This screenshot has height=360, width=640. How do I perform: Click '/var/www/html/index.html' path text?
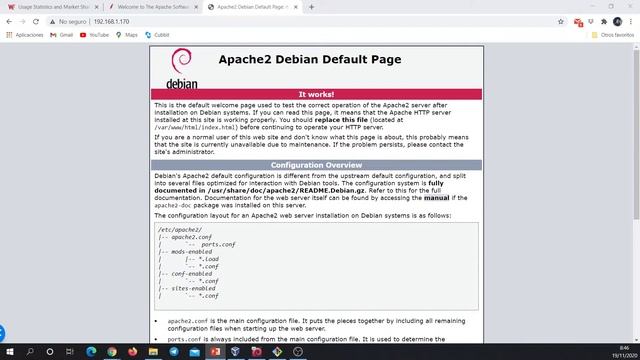point(196,127)
